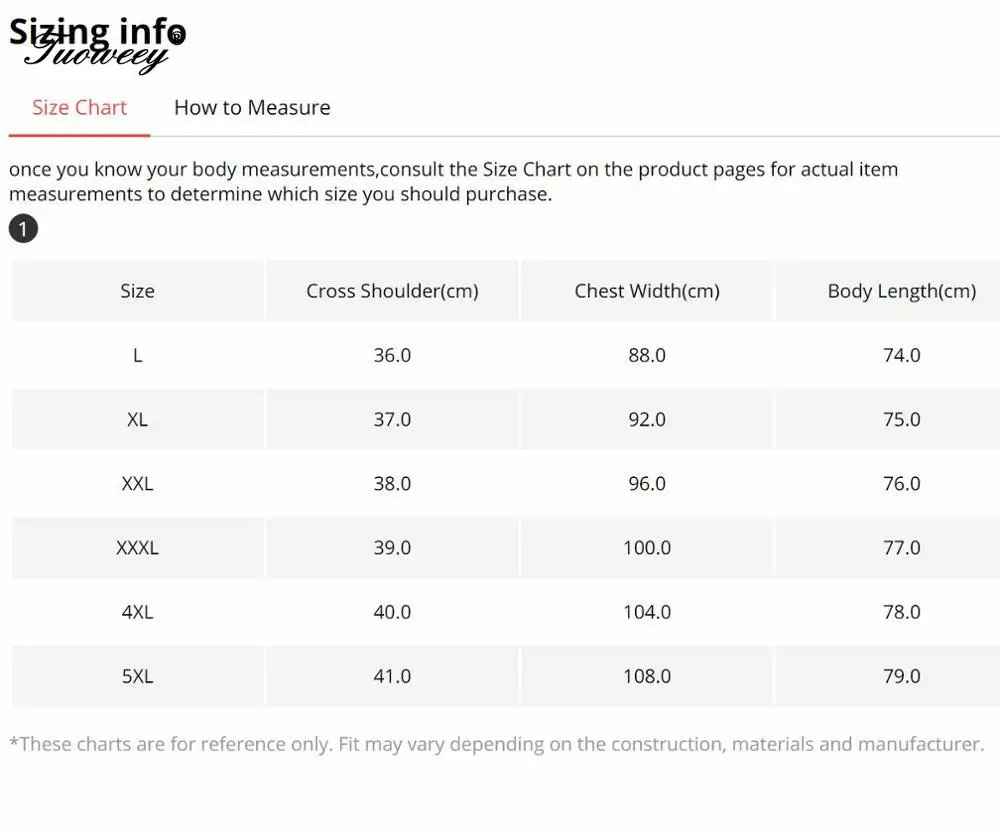Click the 4XL size row label

pos(137,612)
